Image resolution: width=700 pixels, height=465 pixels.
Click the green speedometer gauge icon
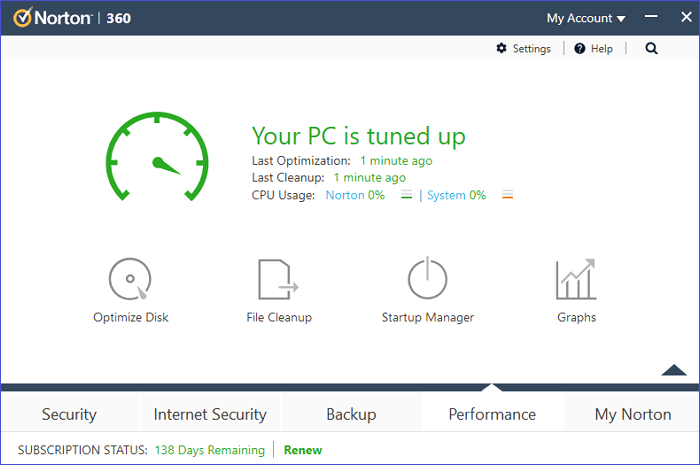pos(157,156)
